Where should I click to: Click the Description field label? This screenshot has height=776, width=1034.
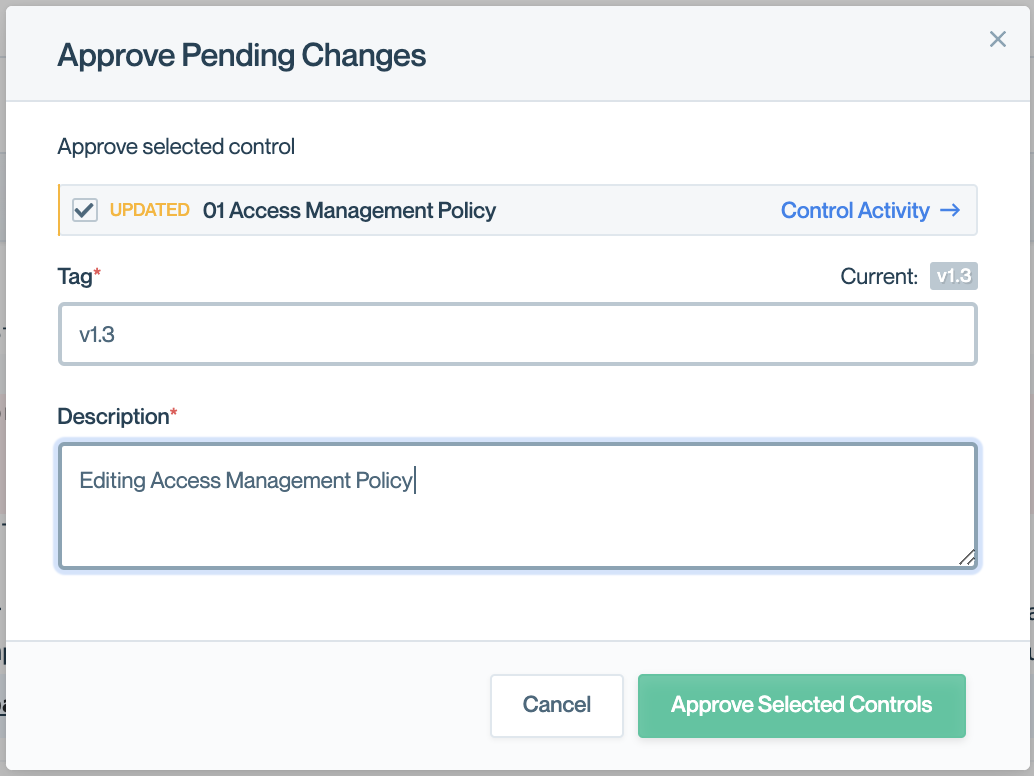click(113, 416)
